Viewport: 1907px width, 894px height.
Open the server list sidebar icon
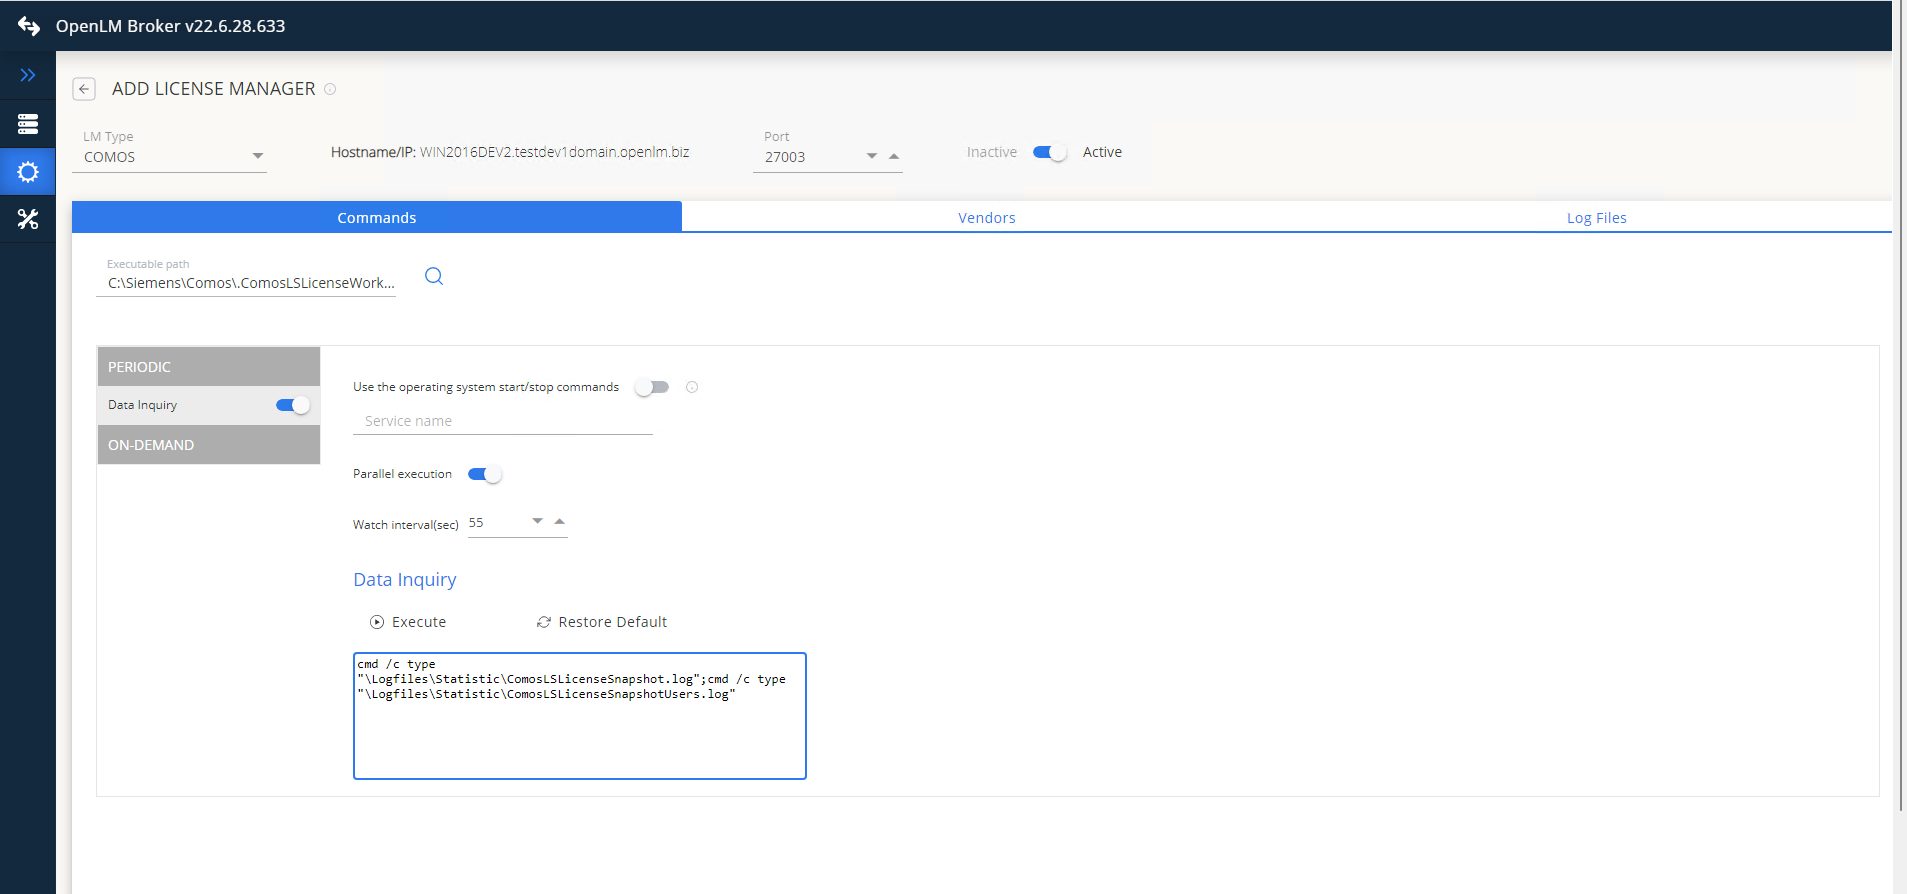[28, 124]
